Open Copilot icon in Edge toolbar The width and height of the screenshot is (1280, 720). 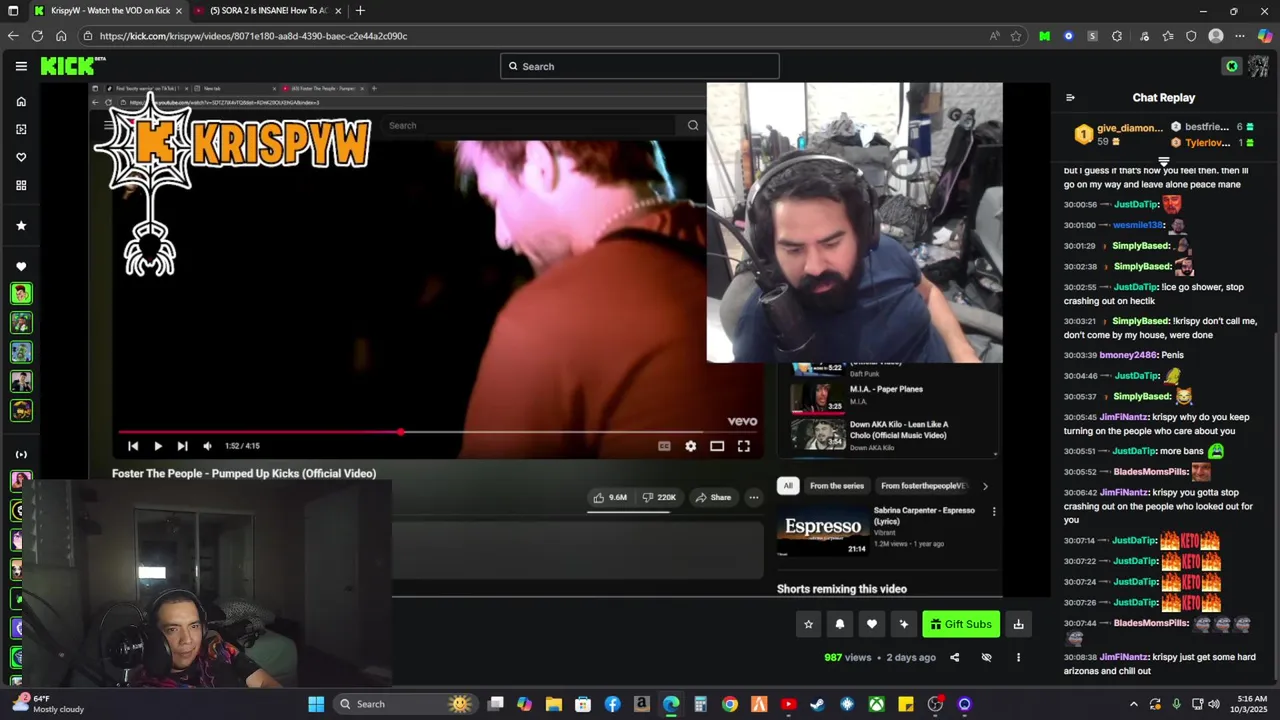click(x=1265, y=36)
